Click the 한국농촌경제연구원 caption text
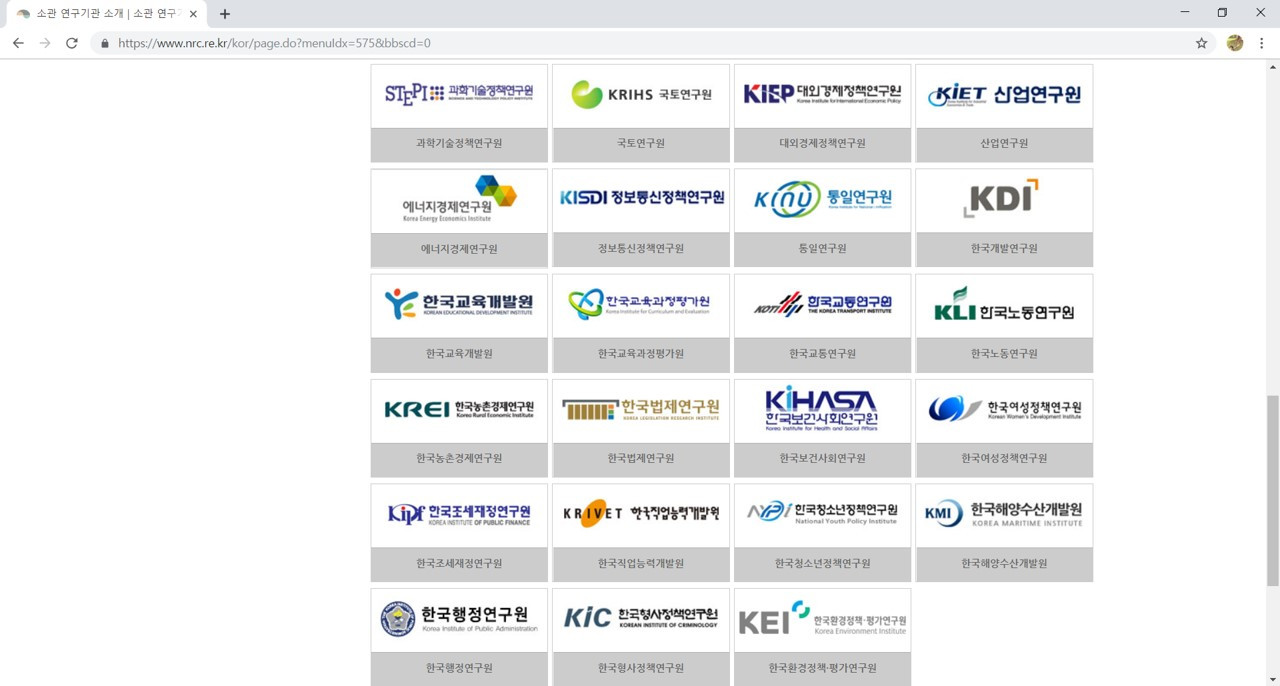Image resolution: width=1280 pixels, height=686 pixels. [x=459, y=458]
